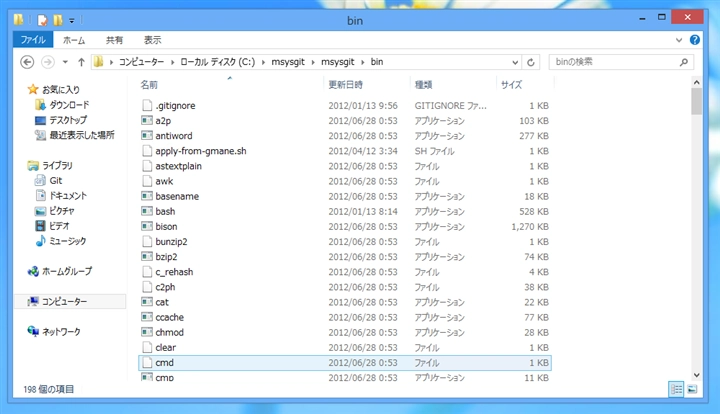Select the cmd file icon
Image resolution: width=720 pixels, height=414 pixels.
pos(147,363)
